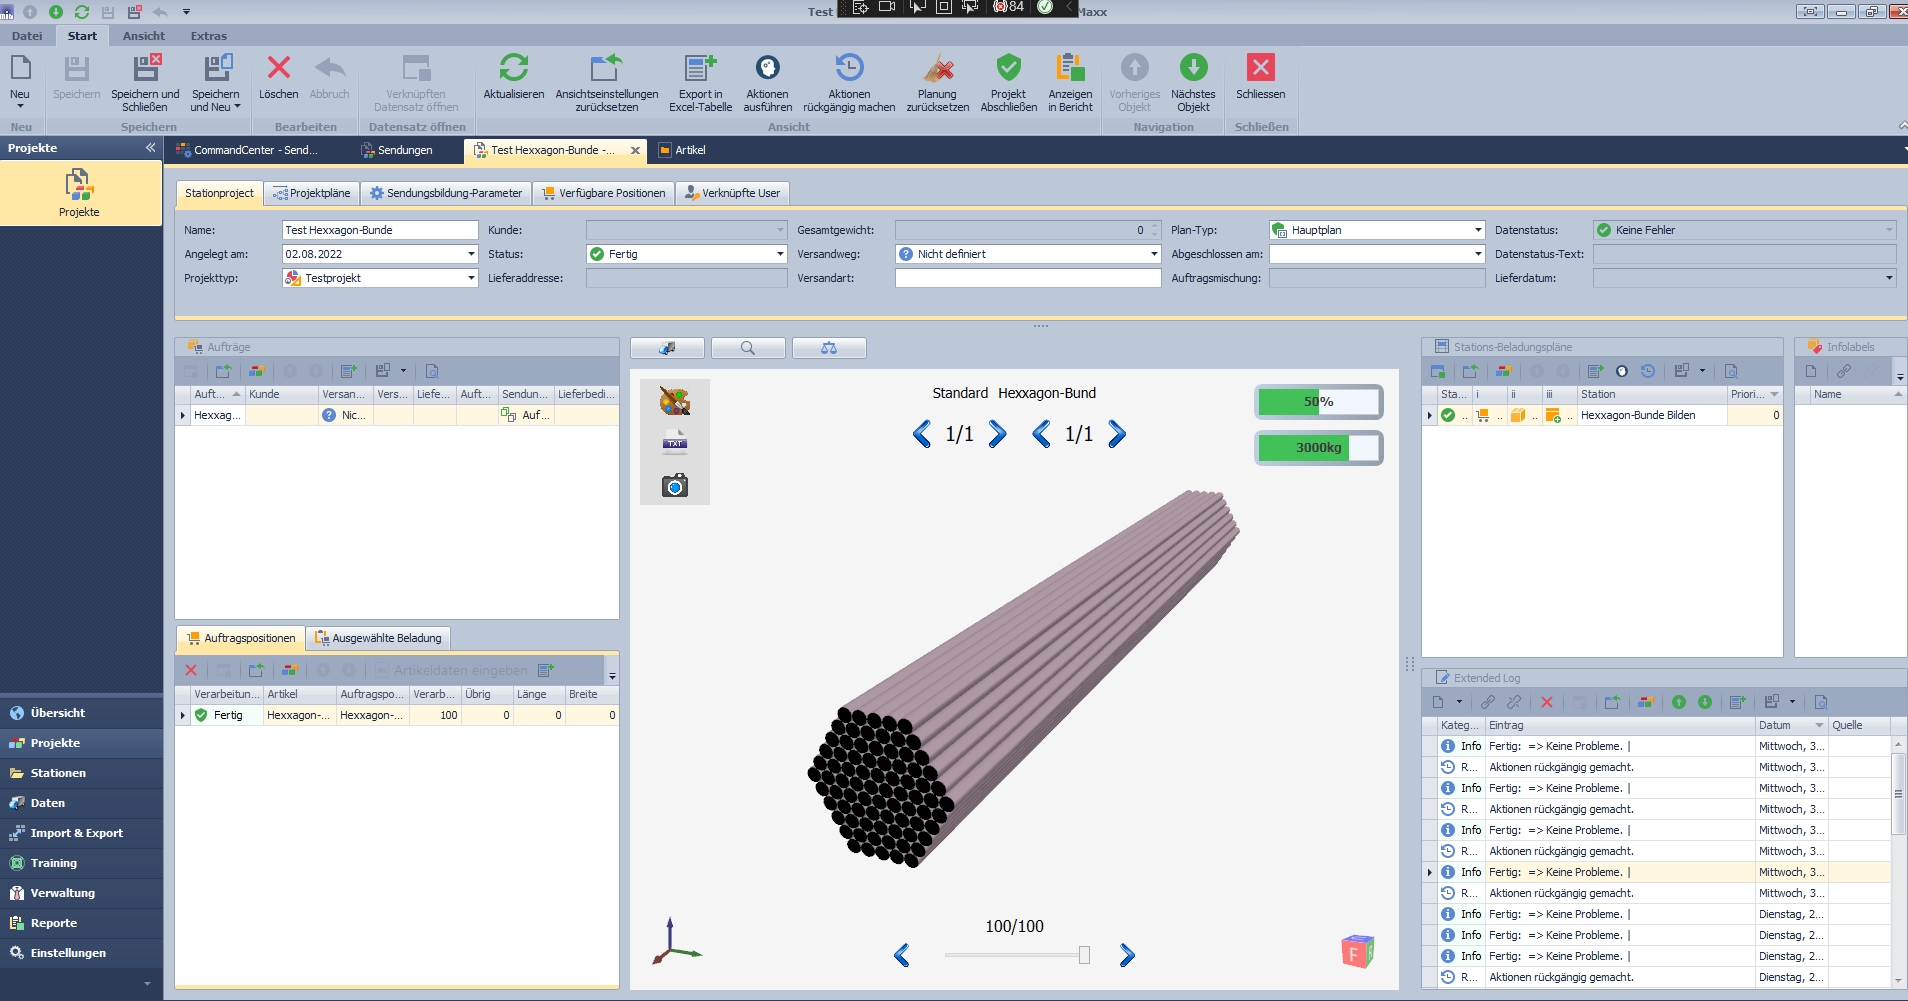
Task: Switch to the Artikel document tab
Action: (x=683, y=150)
